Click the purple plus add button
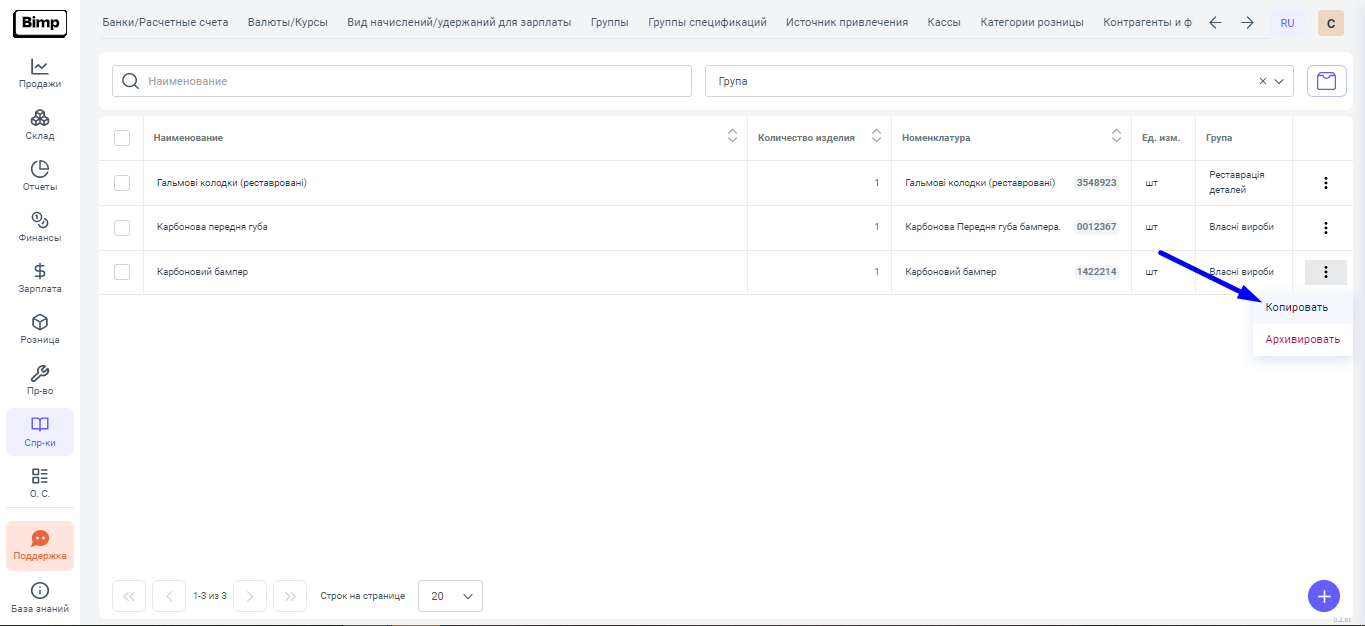 (1323, 596)
